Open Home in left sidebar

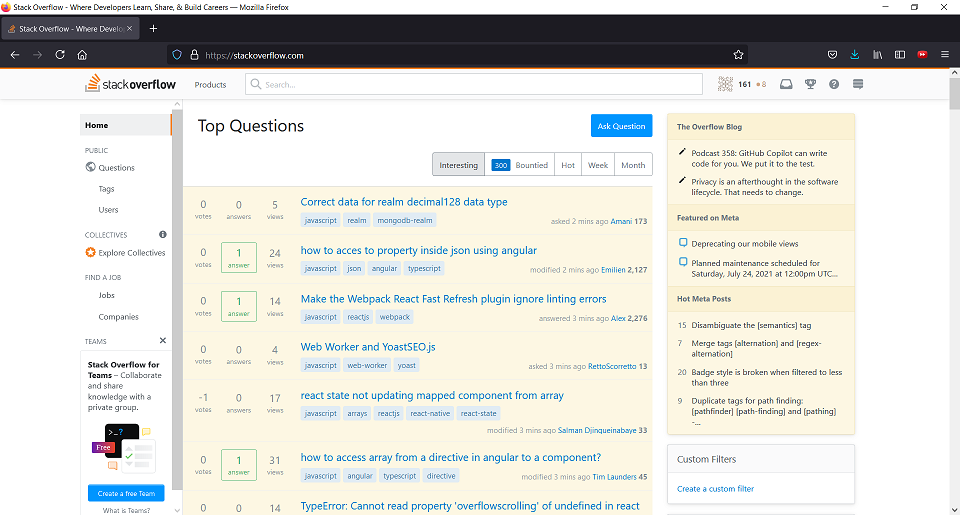tap(126, 125)
